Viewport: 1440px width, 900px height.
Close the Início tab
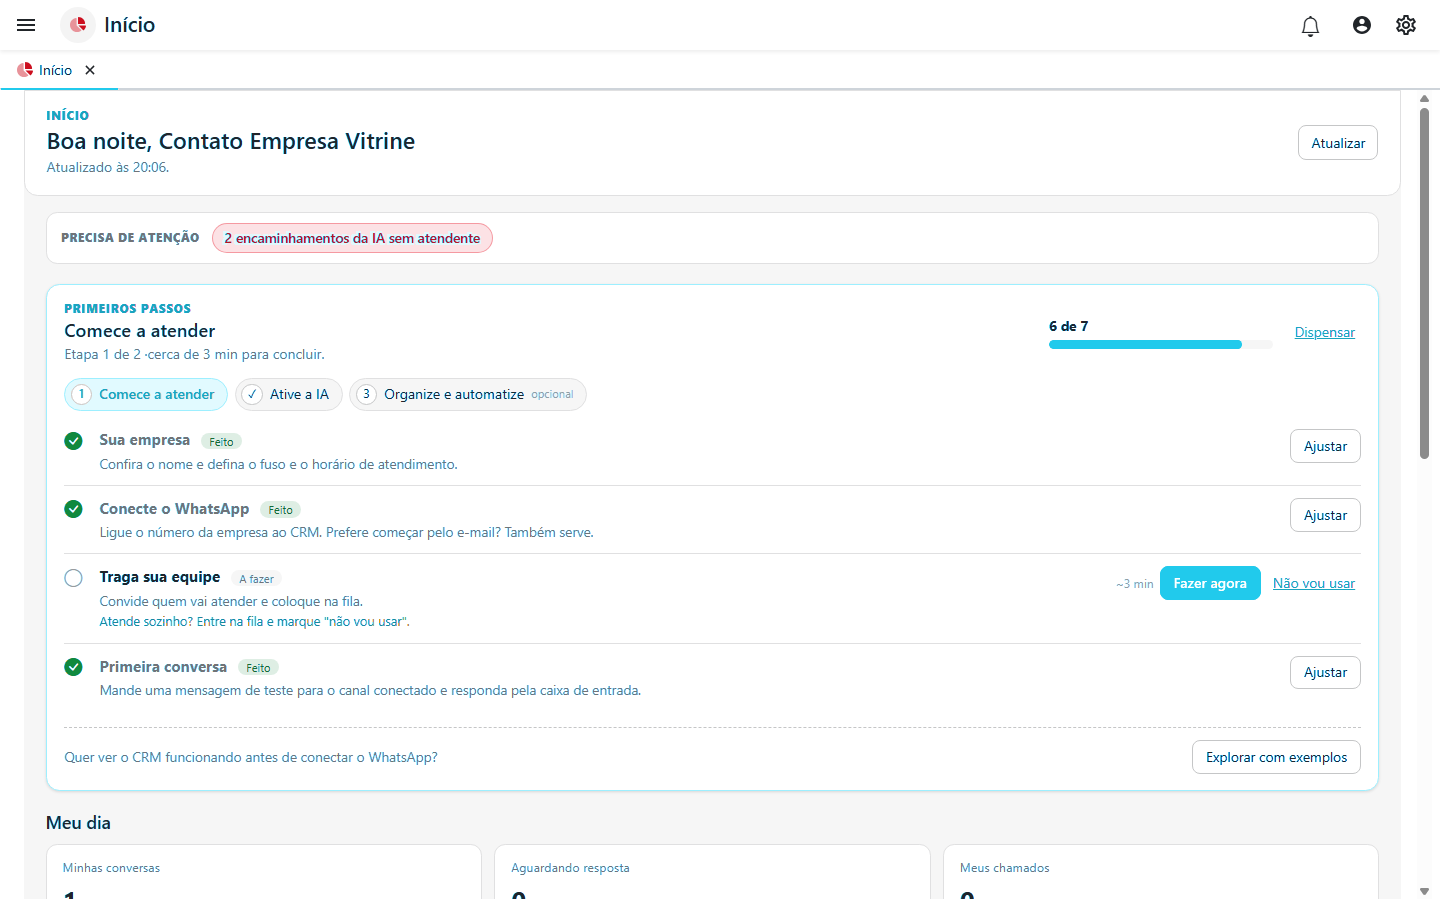[x=90, y=70]
